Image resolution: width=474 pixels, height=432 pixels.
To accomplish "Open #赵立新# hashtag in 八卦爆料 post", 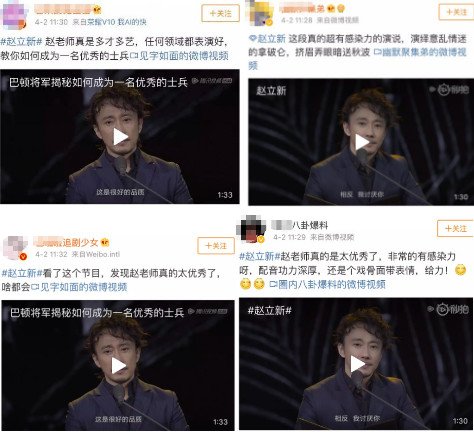I will tap(260, 256).
